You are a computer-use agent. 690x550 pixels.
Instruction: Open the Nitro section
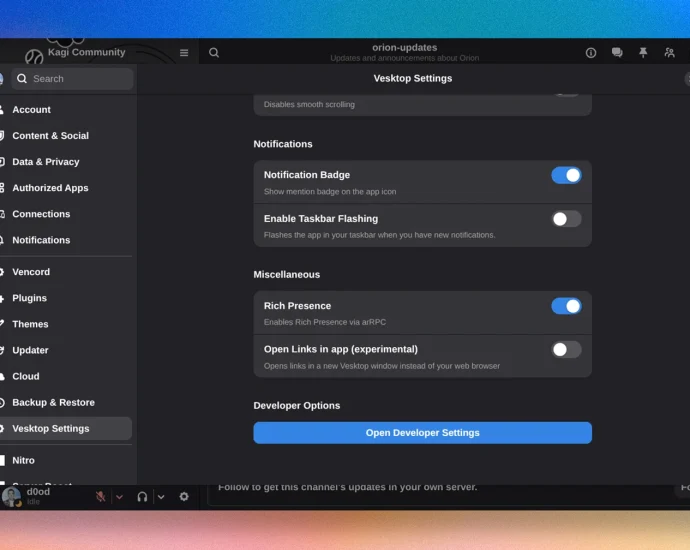point(66,460)
